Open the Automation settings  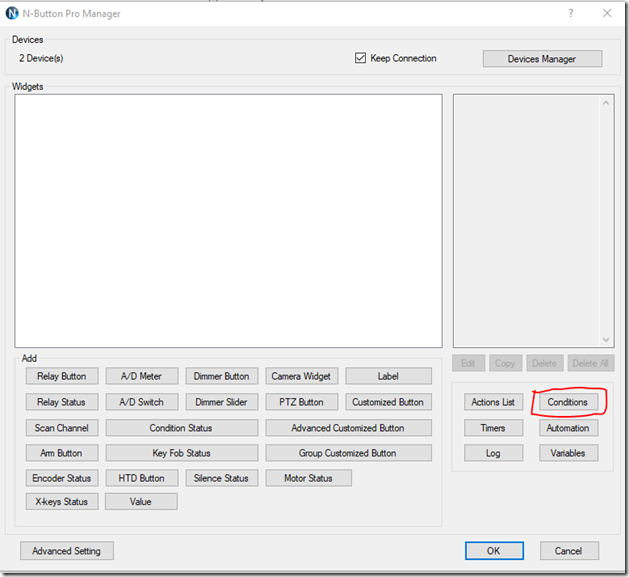pos(568,428)
